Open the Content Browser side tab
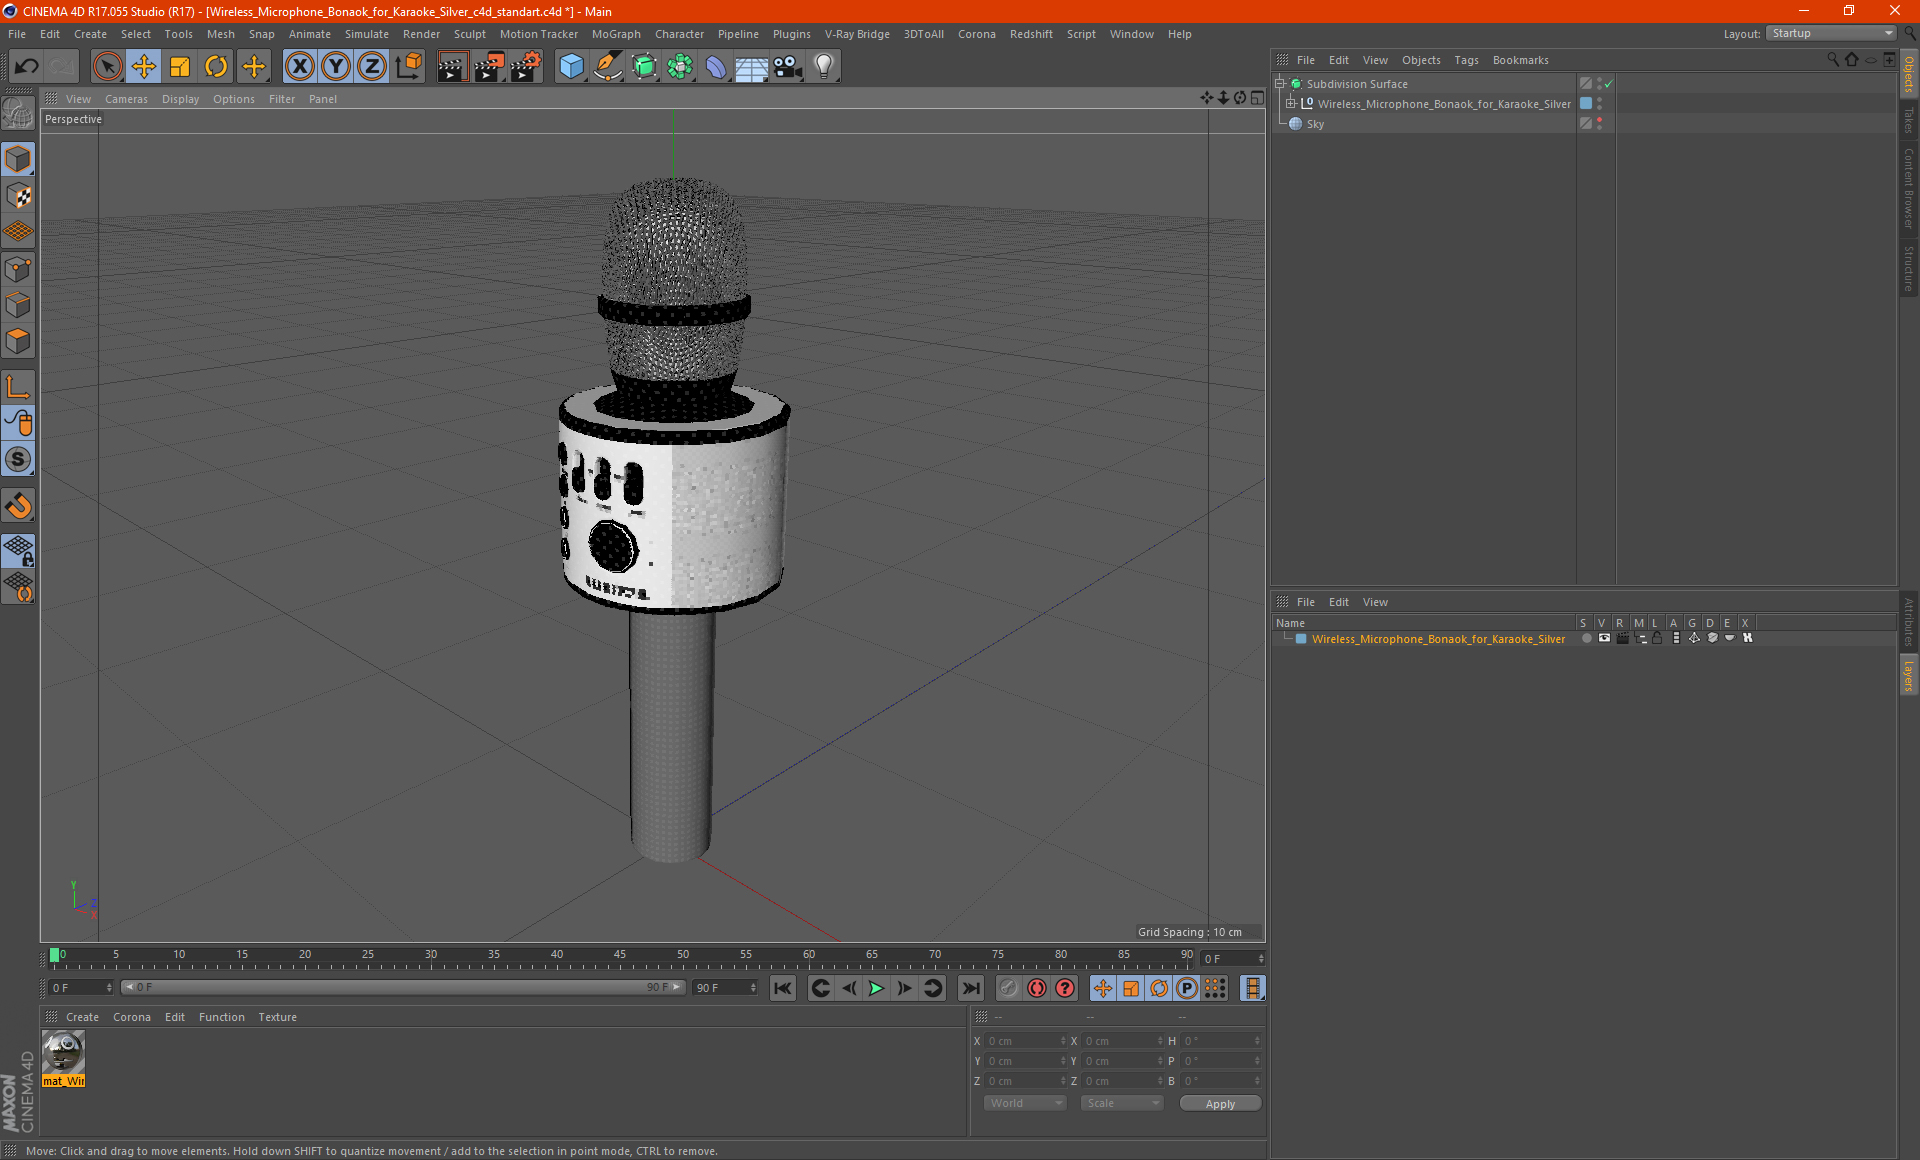 coord(1909,188)
